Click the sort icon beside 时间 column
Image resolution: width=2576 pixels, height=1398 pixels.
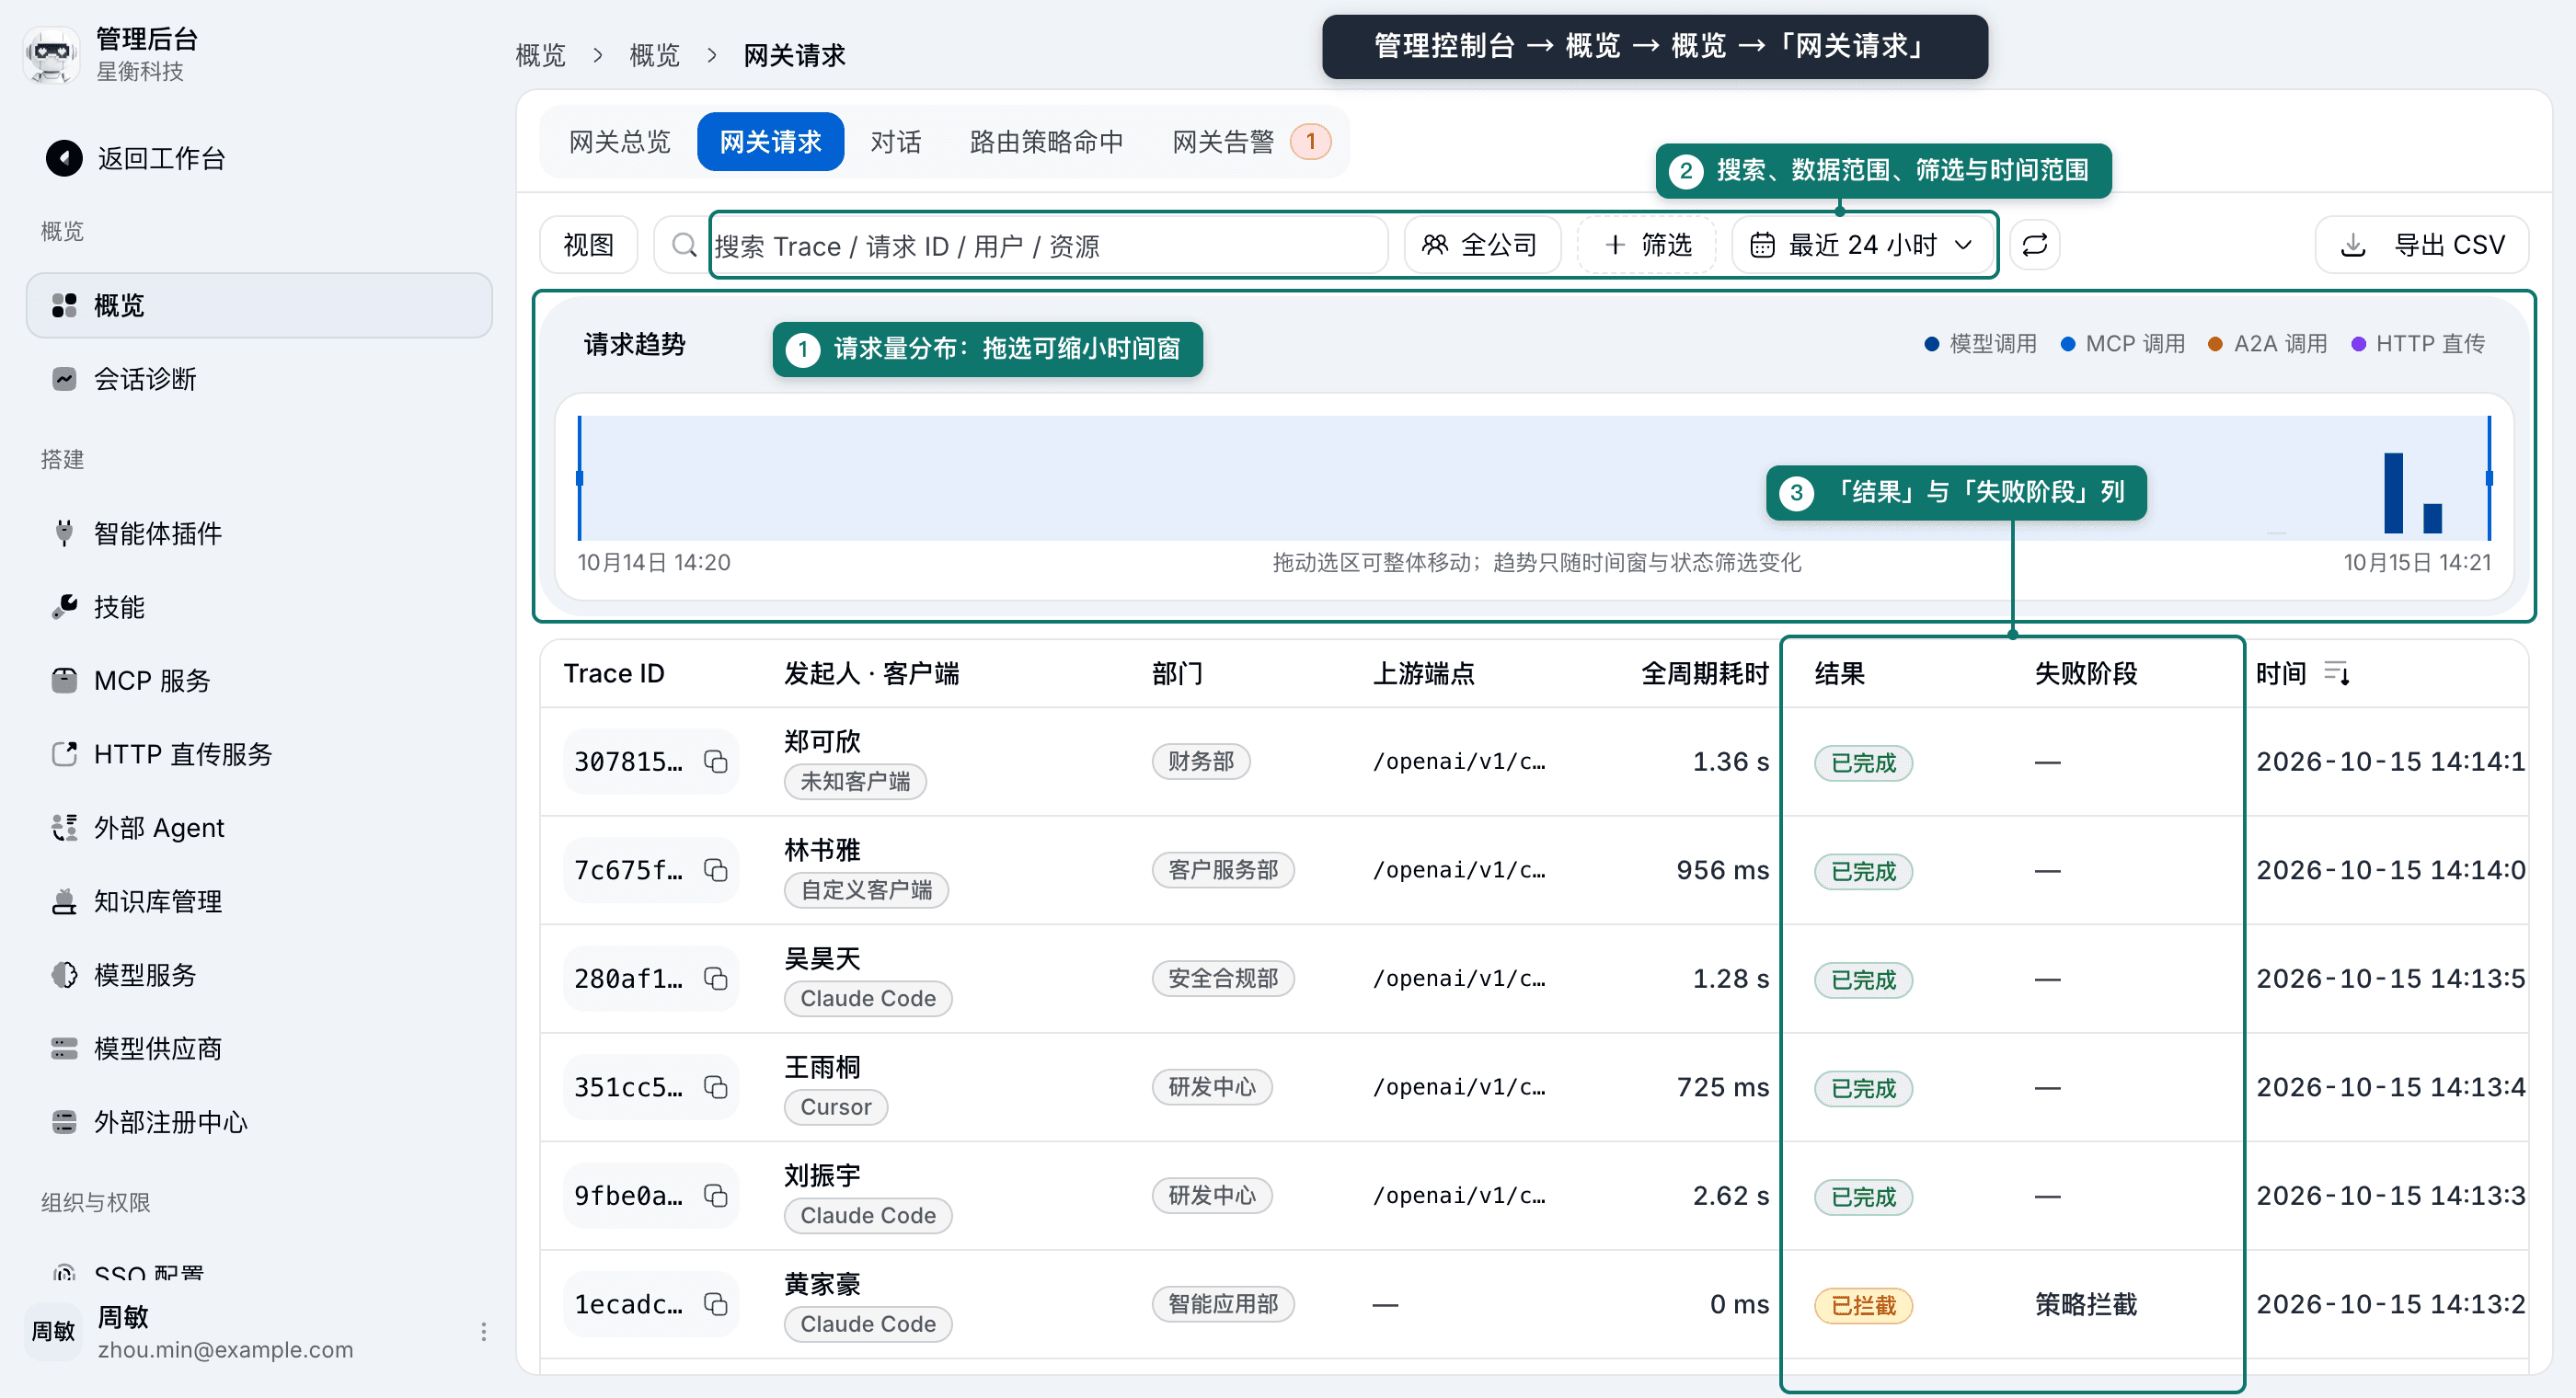tap(2337, 673)
